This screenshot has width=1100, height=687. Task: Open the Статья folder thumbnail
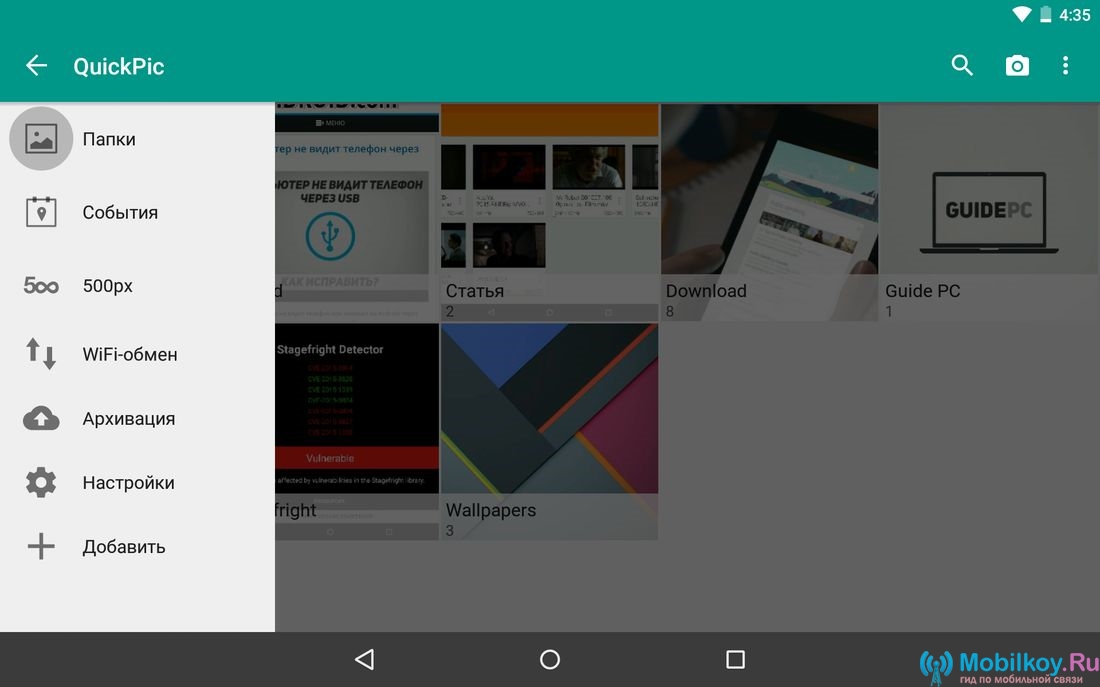click(549, 212)
